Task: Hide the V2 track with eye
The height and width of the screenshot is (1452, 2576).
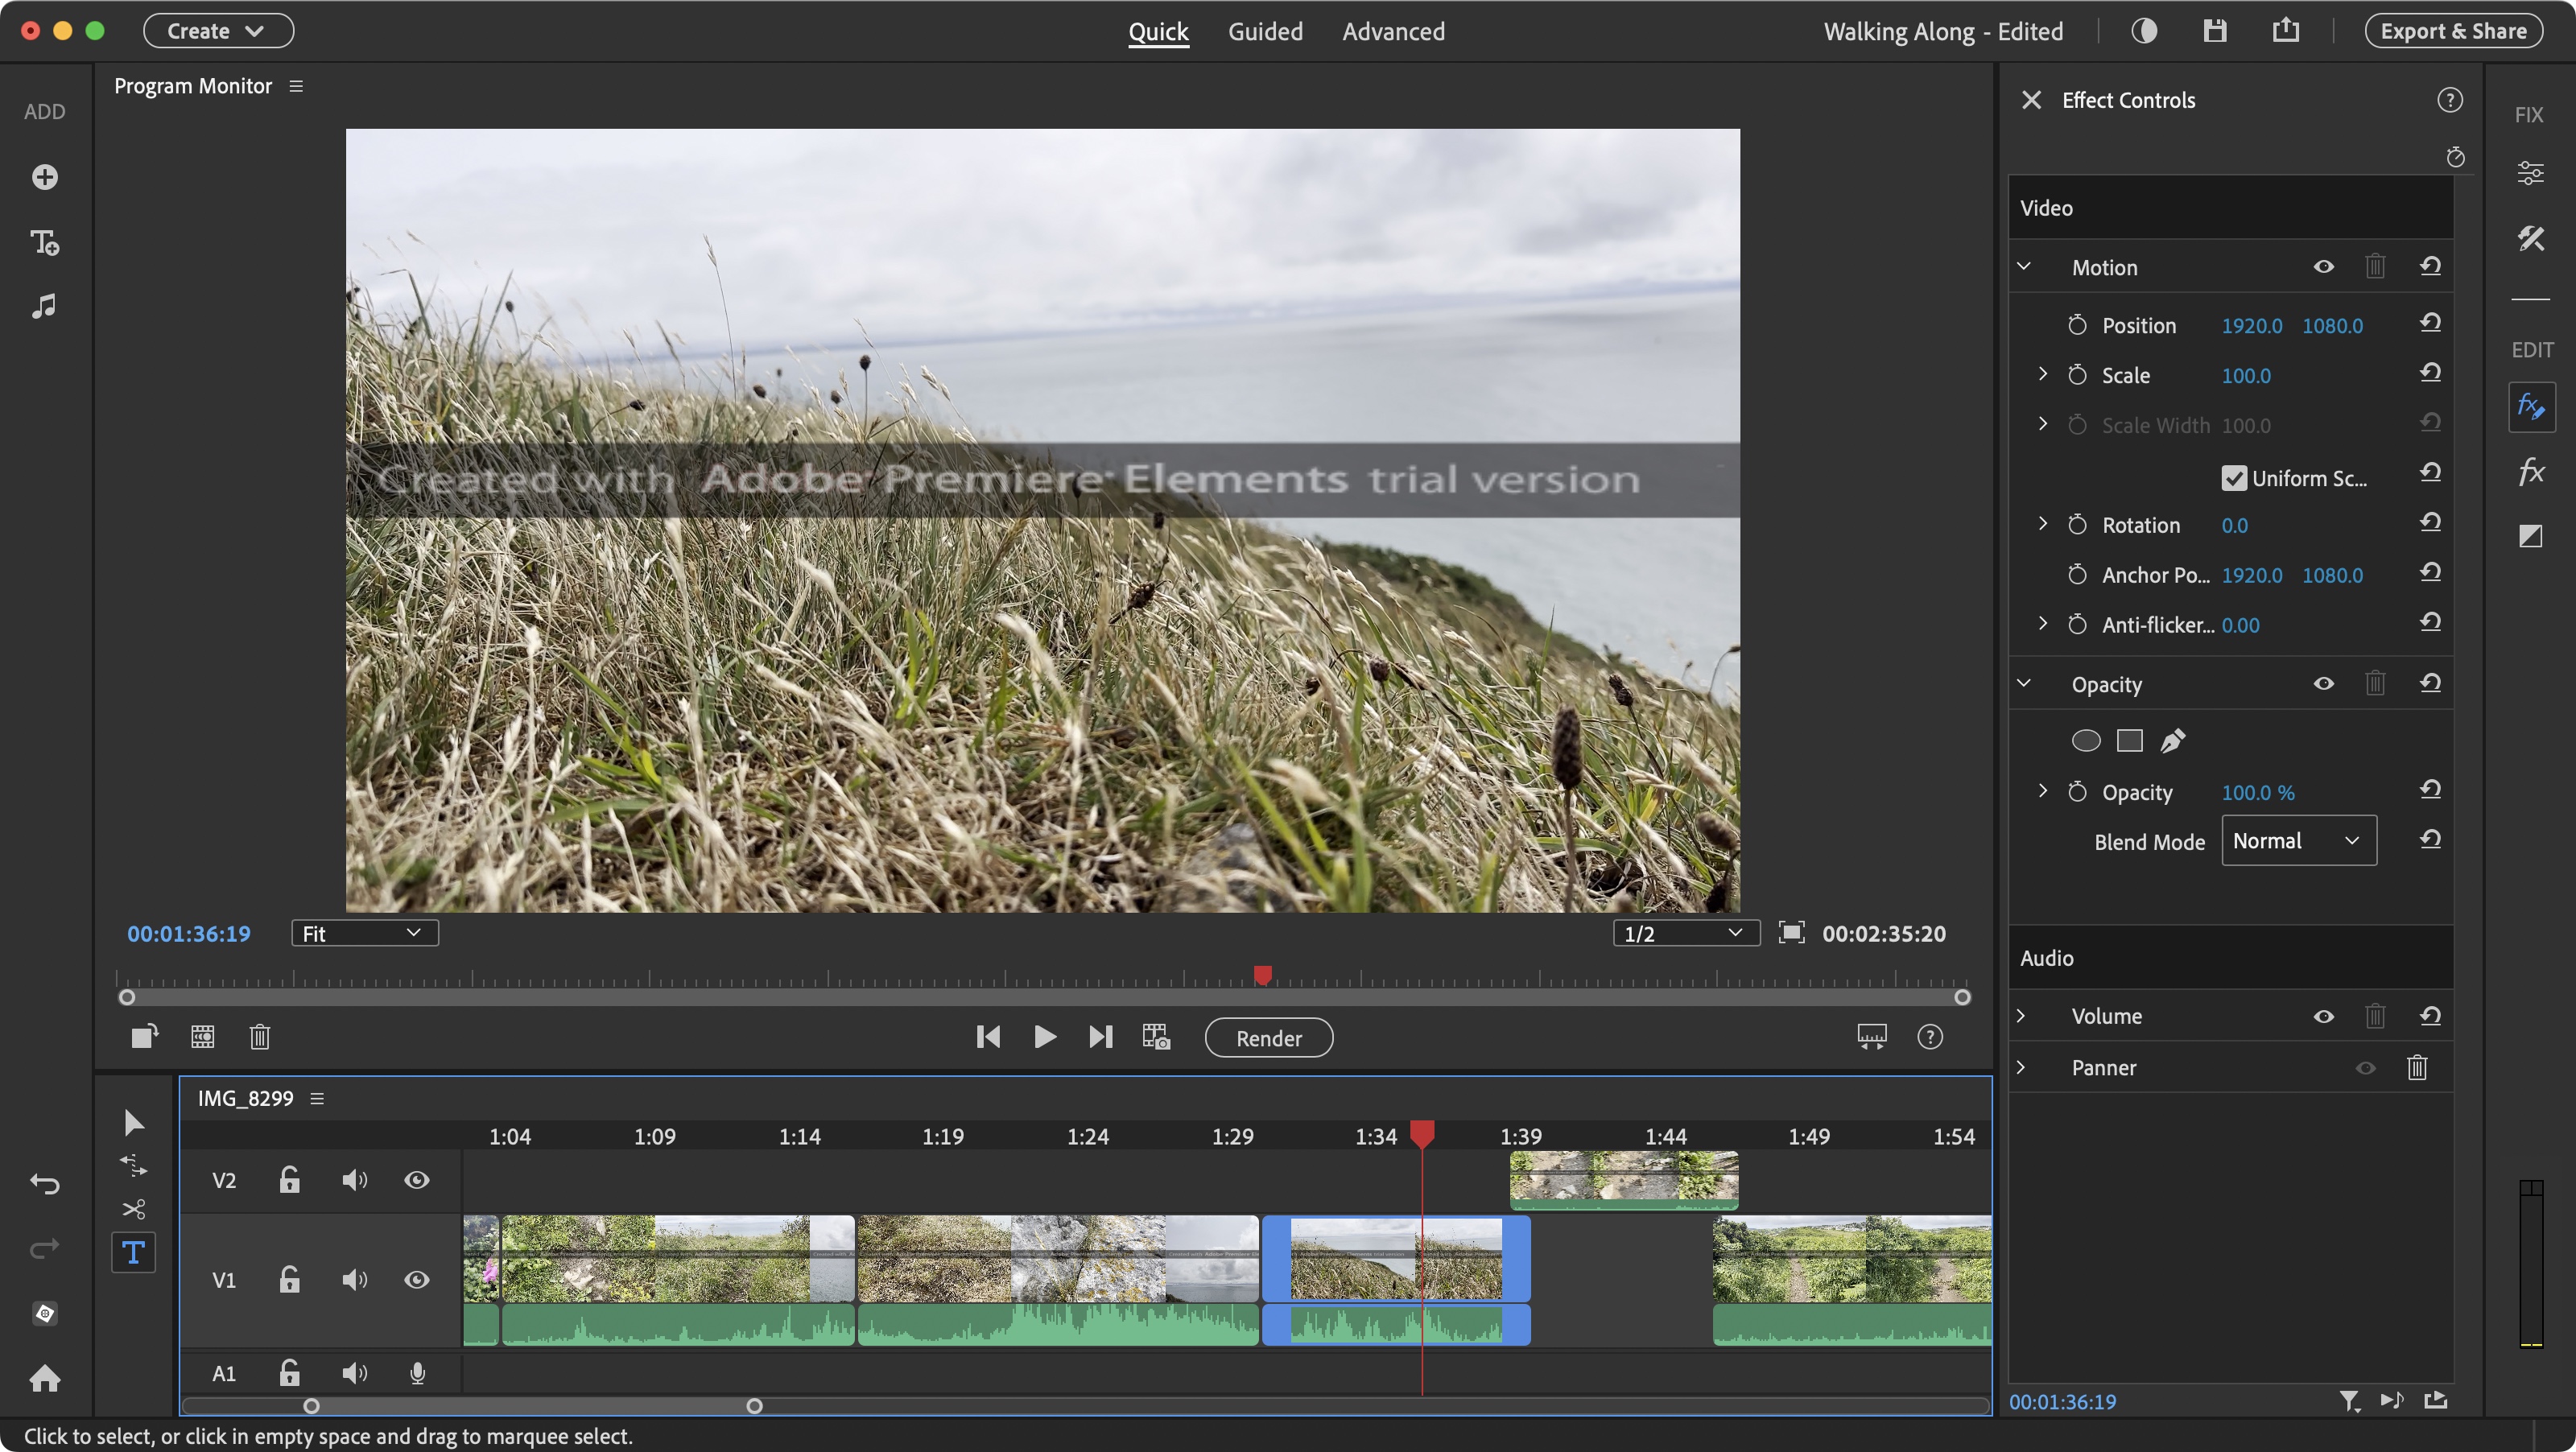Action: coord(417,1180)
